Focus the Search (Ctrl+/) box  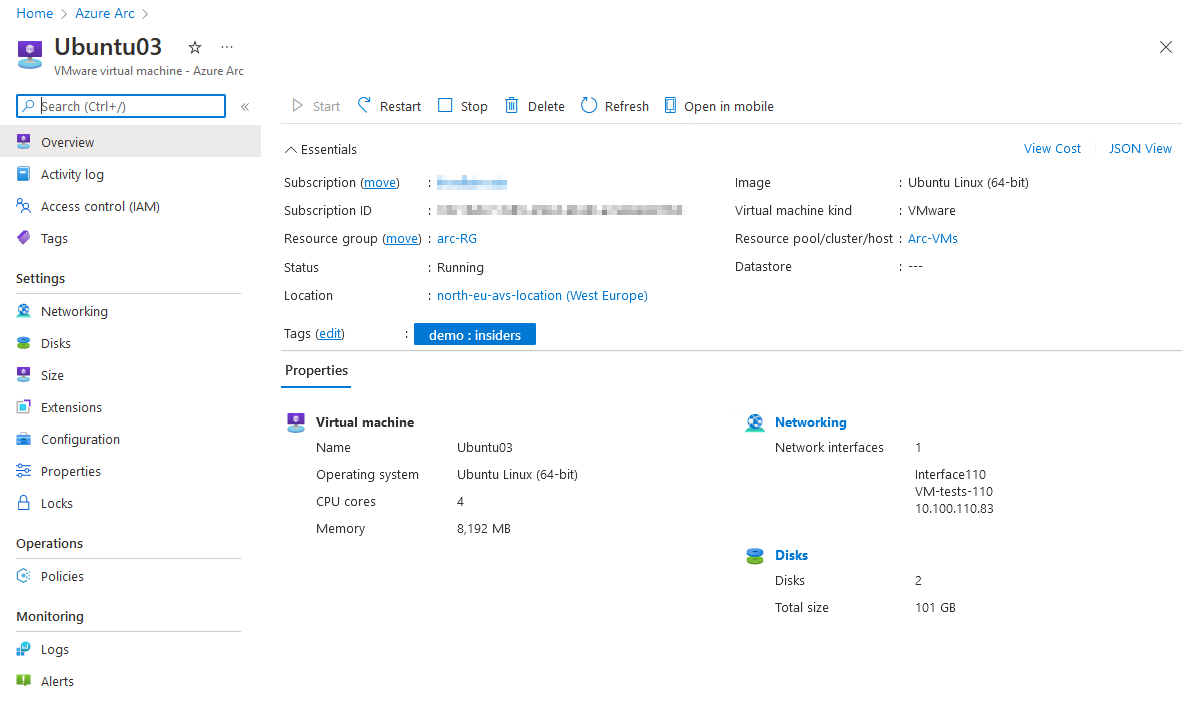(121, 106)
